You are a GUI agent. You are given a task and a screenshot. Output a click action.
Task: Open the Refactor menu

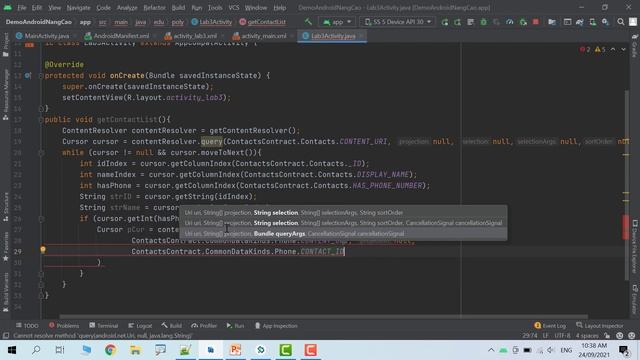pyautogui.click(x=154, y=8)
